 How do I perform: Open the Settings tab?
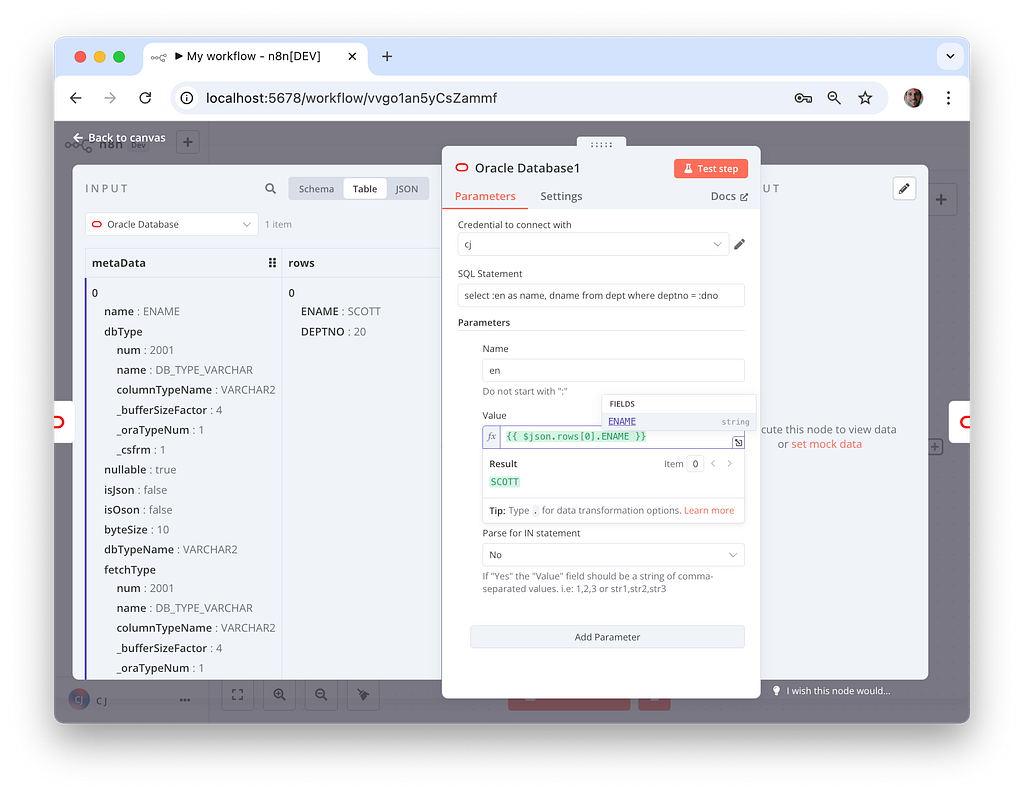(561, 196)
